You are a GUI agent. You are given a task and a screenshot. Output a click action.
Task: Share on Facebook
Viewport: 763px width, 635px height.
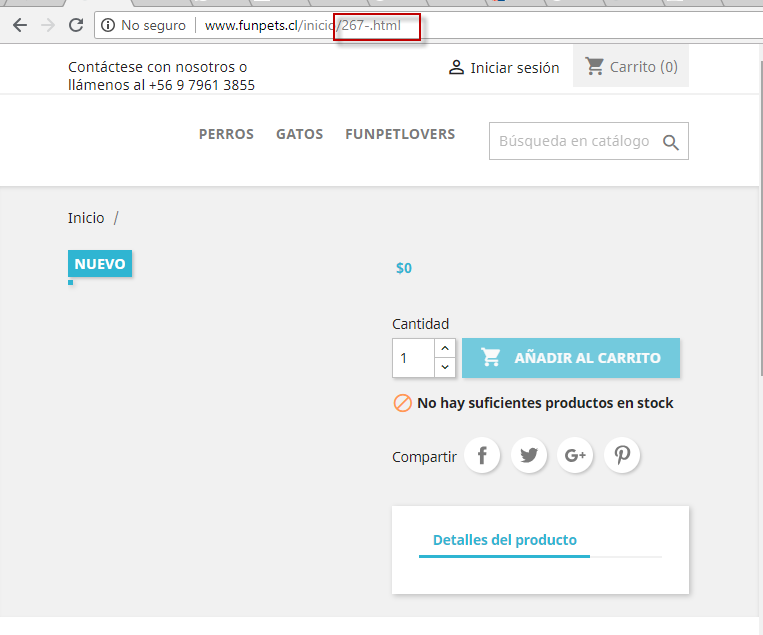(x=482, y=455)
